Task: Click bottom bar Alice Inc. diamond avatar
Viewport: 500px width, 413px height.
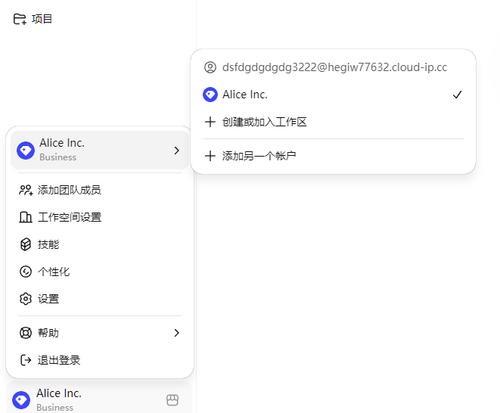Action: 21,400
